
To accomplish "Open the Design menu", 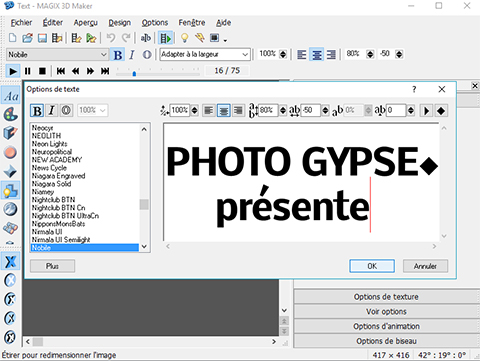I will point(119,23).
